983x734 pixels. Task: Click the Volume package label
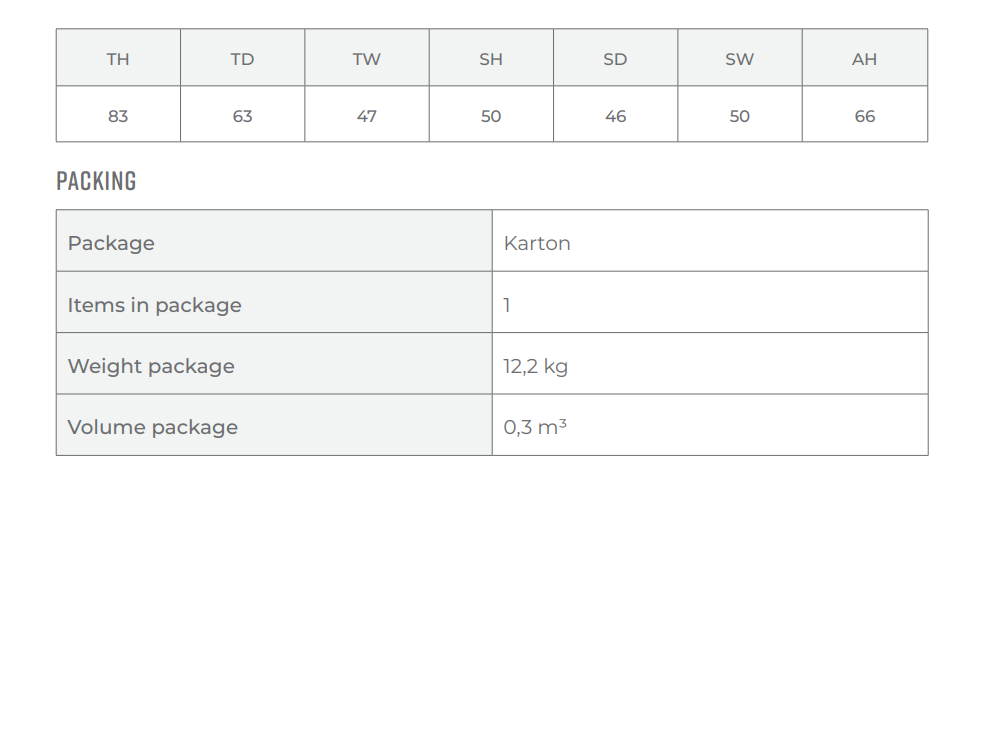152,427
